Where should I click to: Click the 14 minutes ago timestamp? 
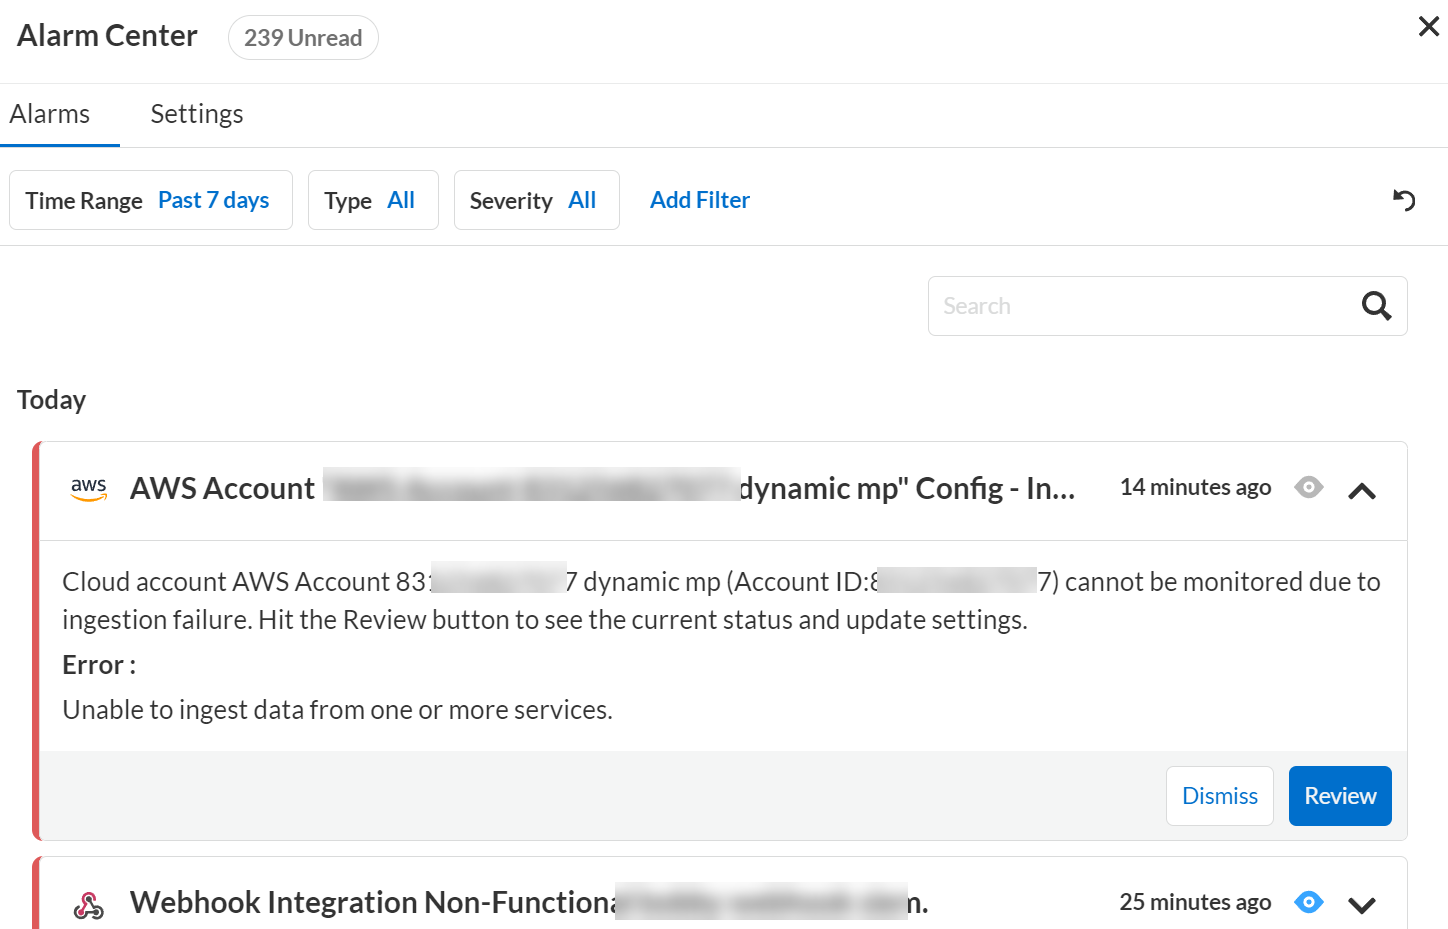(x=1195, y=487)
